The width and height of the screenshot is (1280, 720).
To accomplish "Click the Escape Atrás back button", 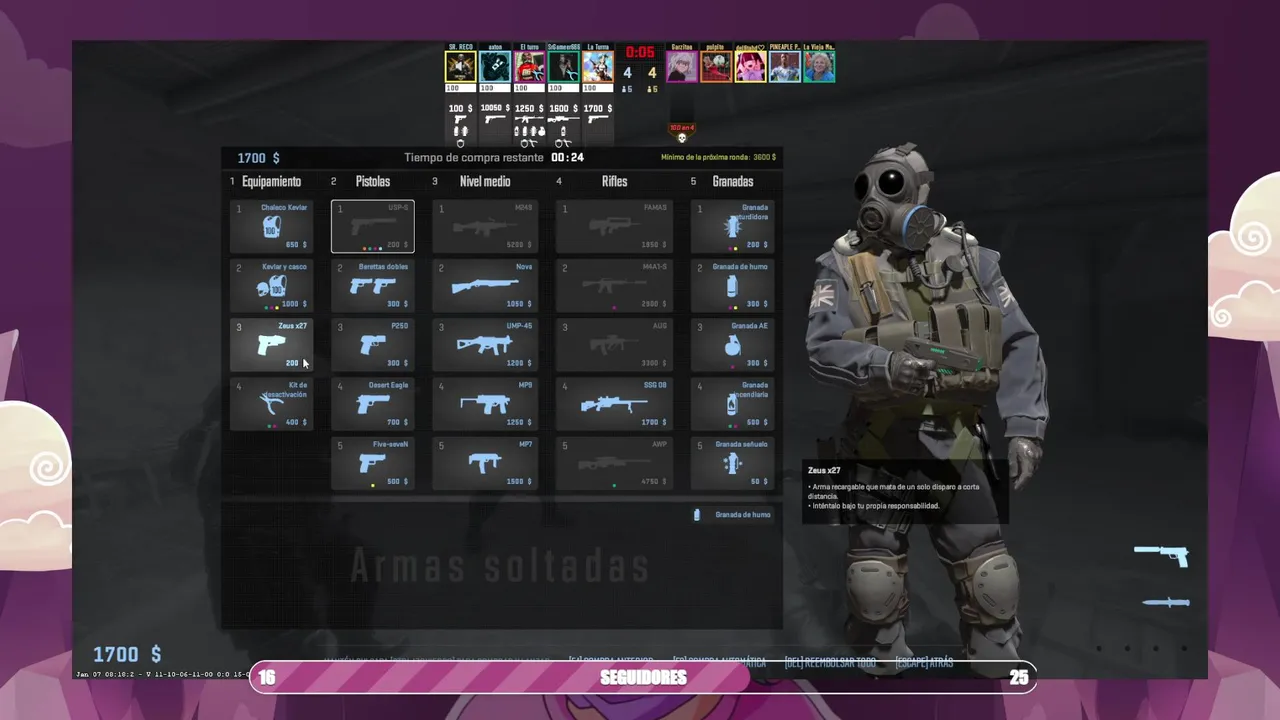I will [x=925, y=662].
